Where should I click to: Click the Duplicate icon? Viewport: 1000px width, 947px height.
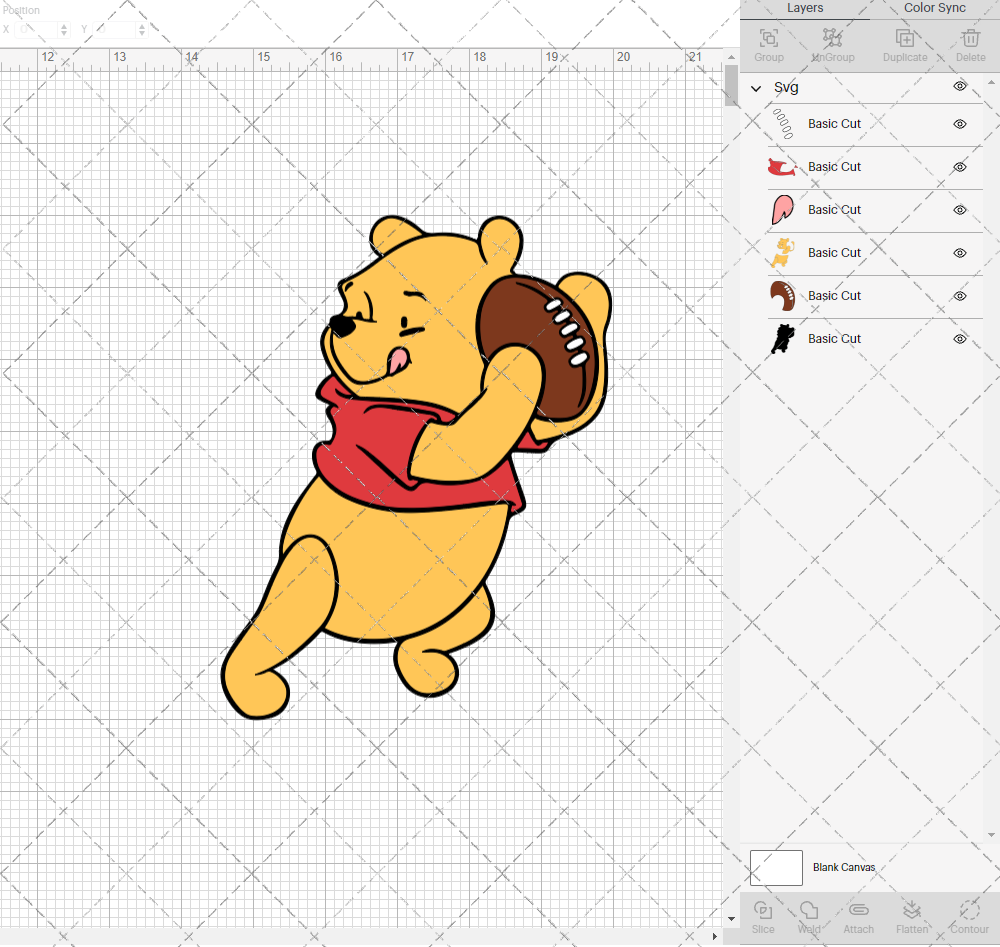pyautogui.click(x=904, y=38)
